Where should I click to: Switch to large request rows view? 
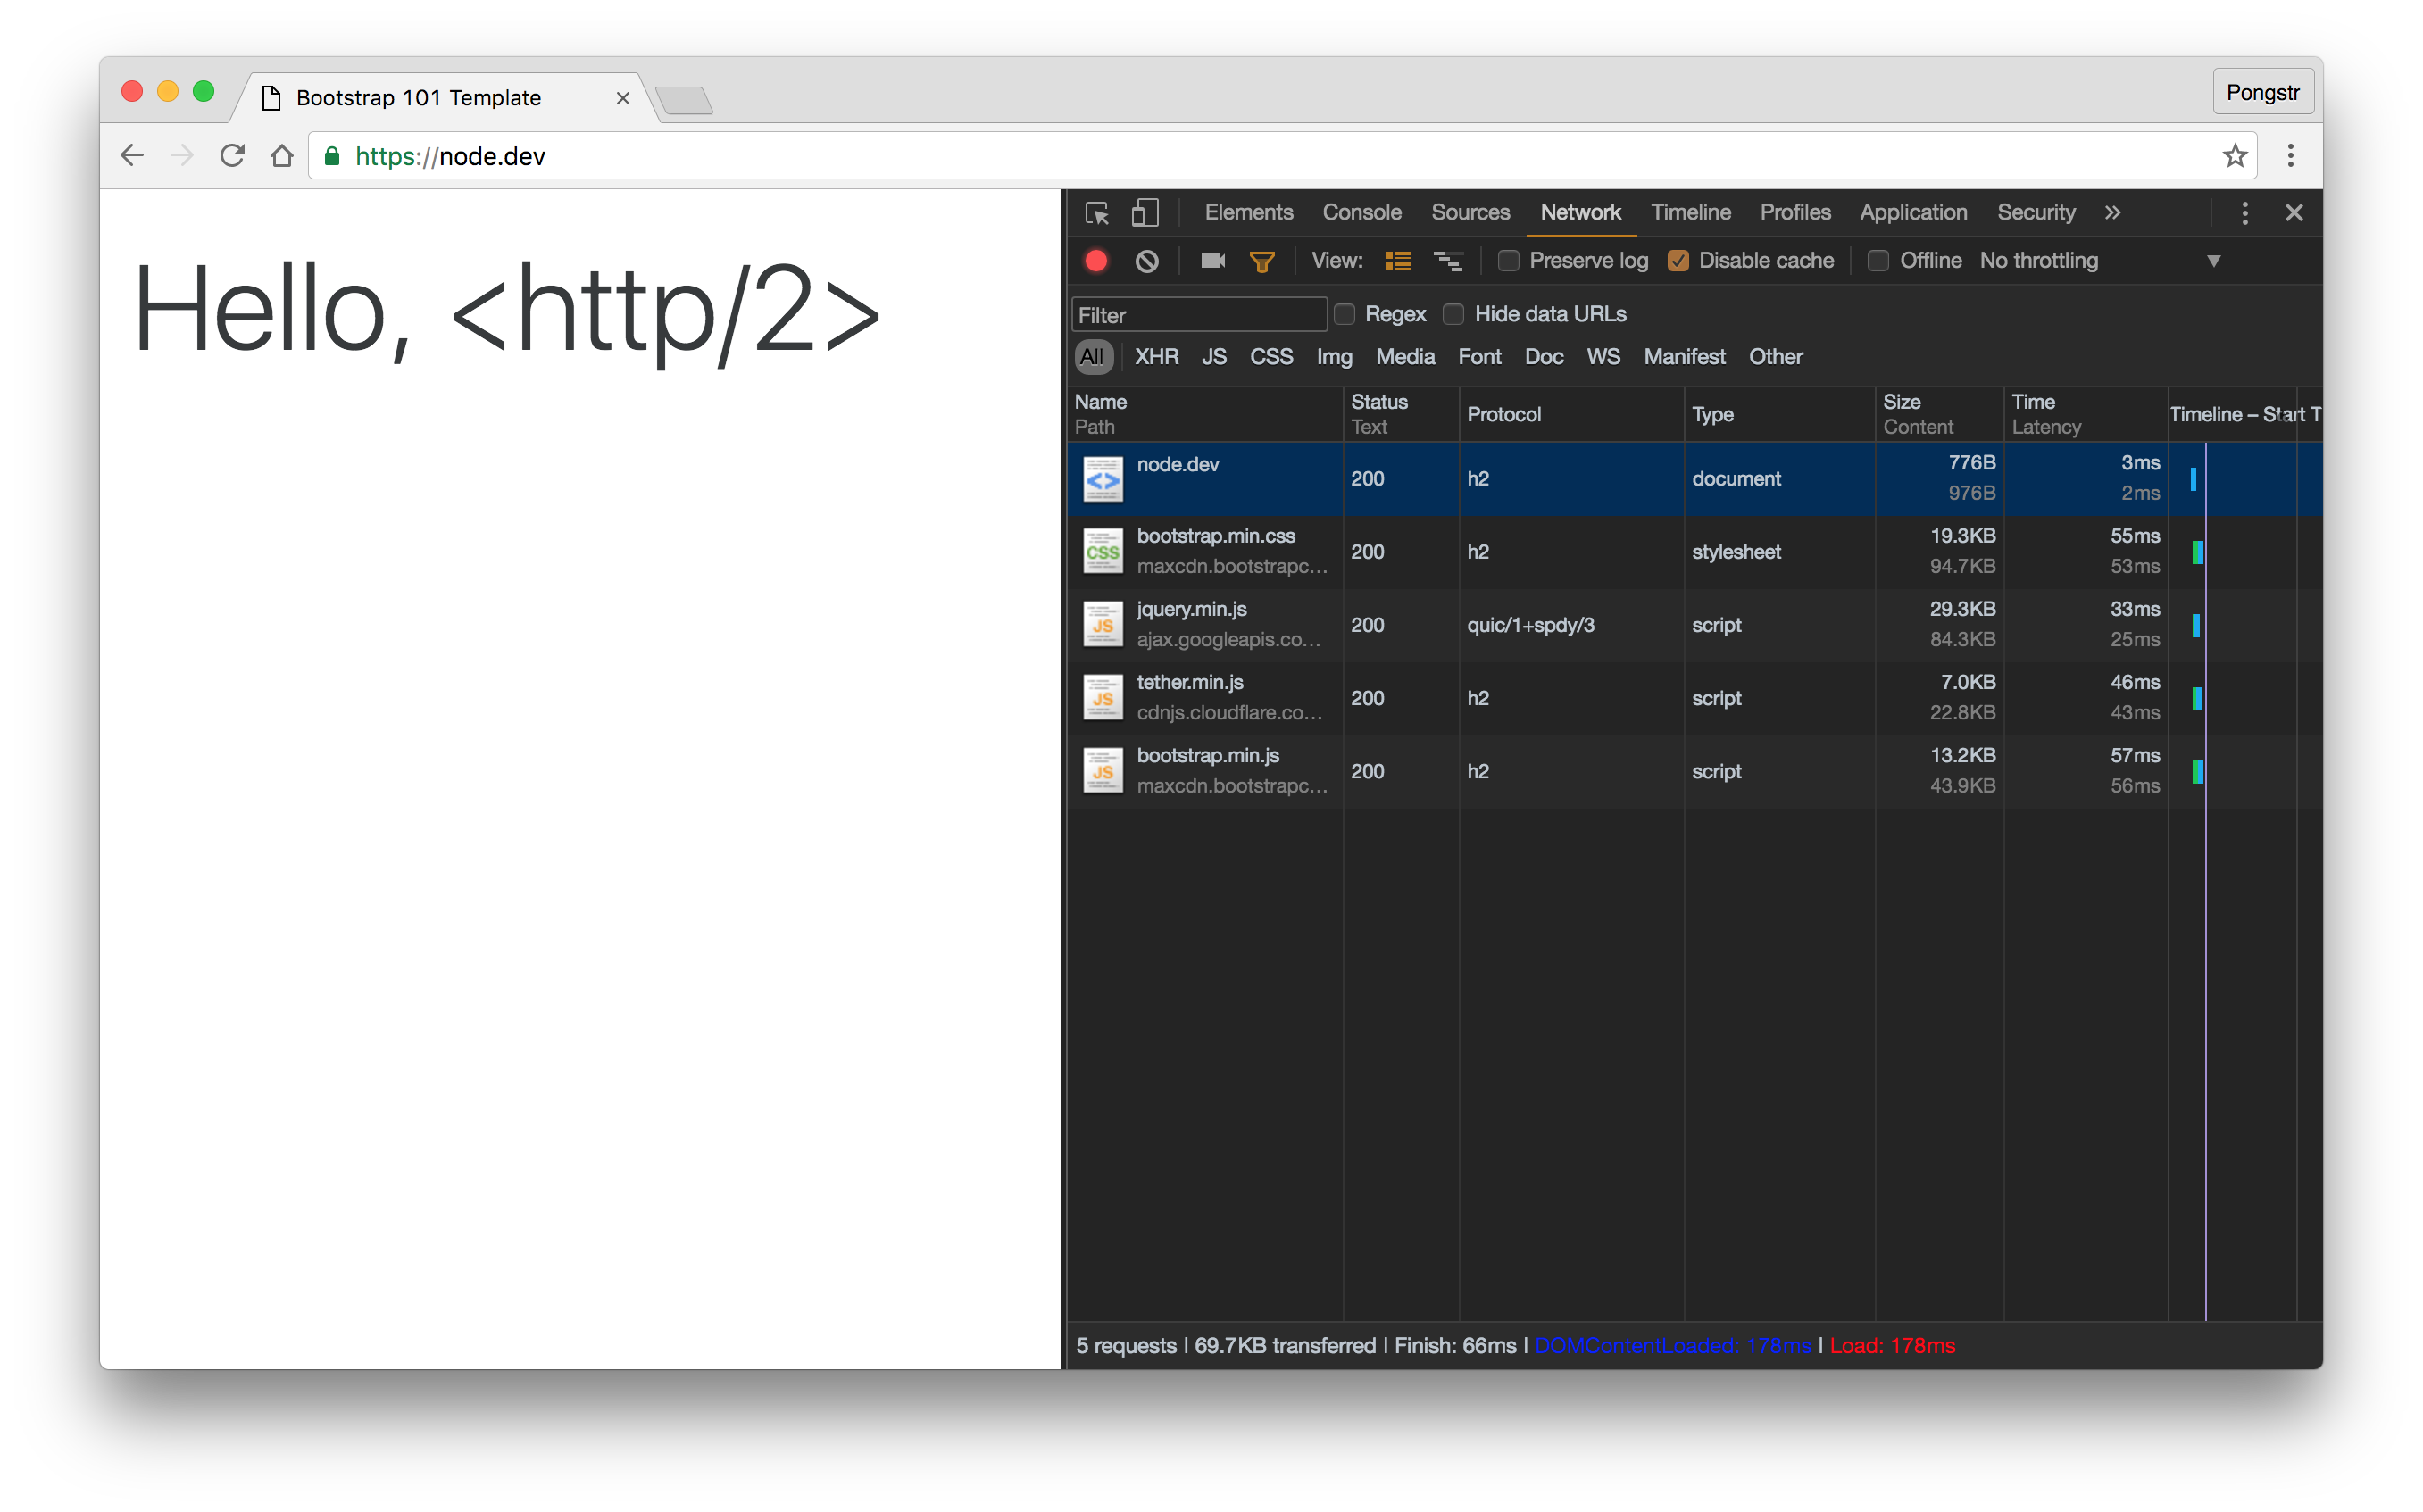coord(1398,261)
